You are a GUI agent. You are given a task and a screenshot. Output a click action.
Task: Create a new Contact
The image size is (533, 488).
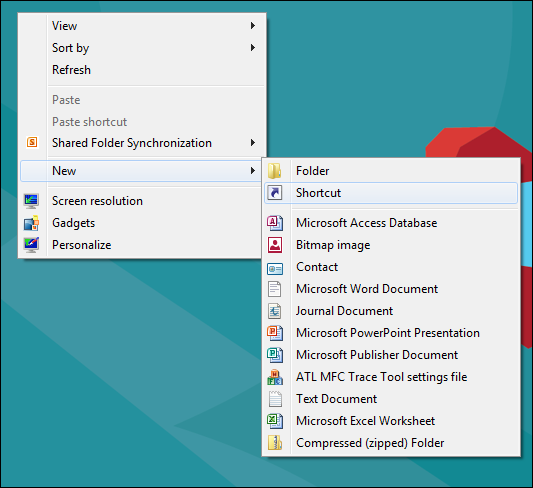point(391,267)
